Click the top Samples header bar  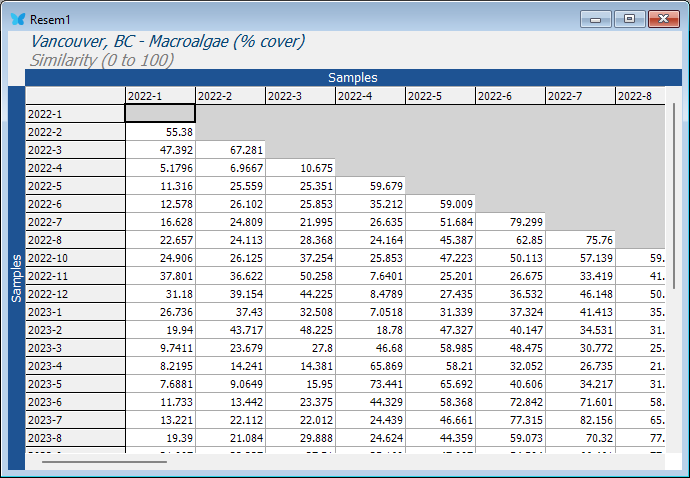353,77
